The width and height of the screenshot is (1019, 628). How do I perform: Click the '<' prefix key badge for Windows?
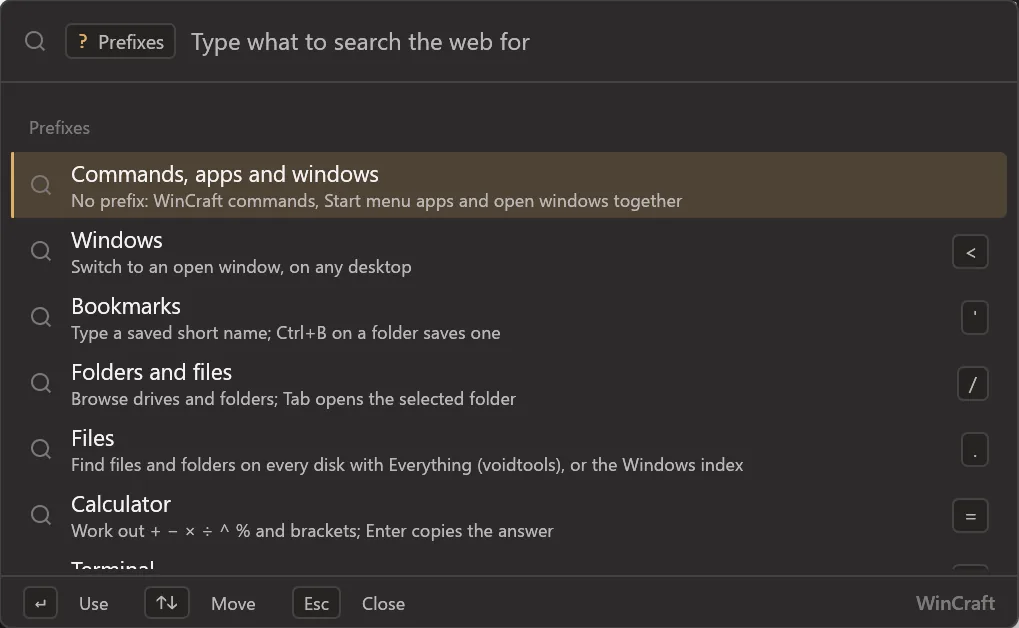[970, 252]
